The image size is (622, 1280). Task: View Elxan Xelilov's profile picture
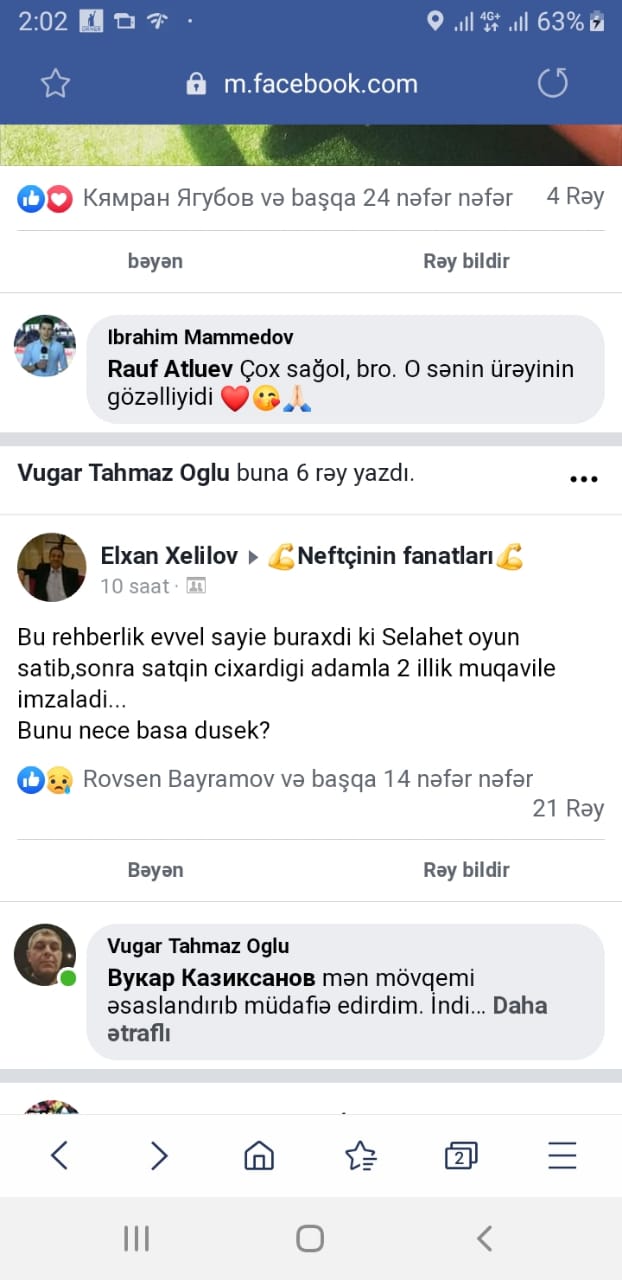52,567
